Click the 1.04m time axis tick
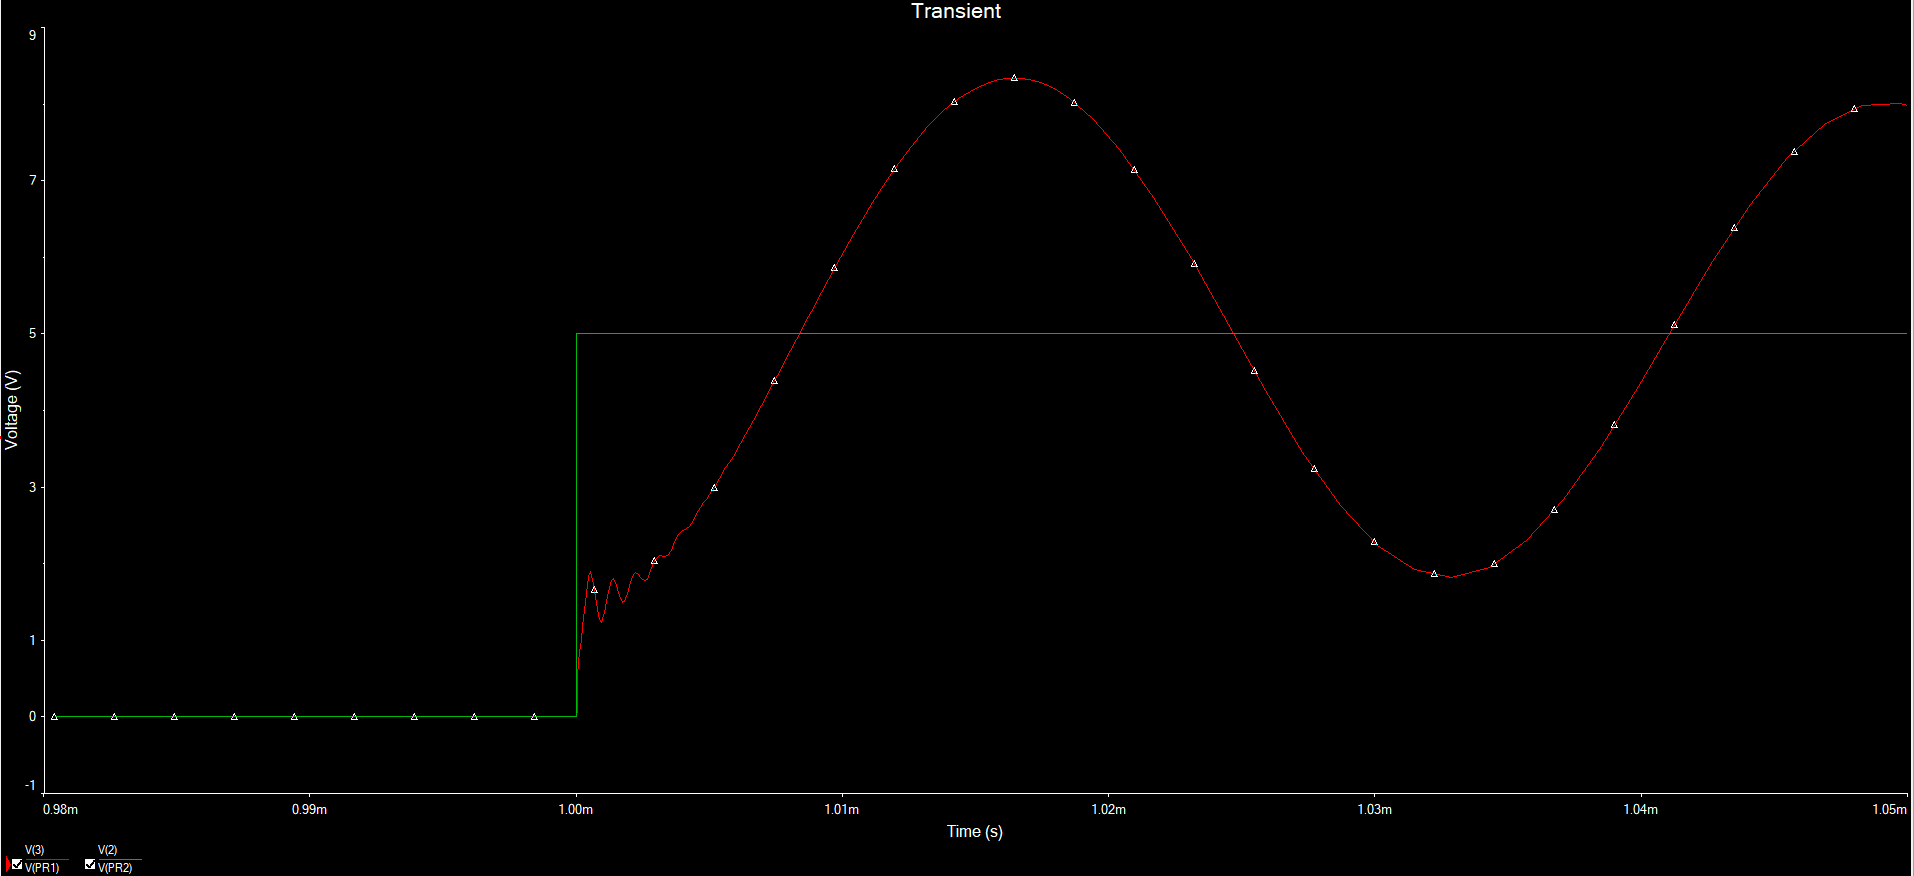This screenshot has width=1914, height=876. point(1640,809)
